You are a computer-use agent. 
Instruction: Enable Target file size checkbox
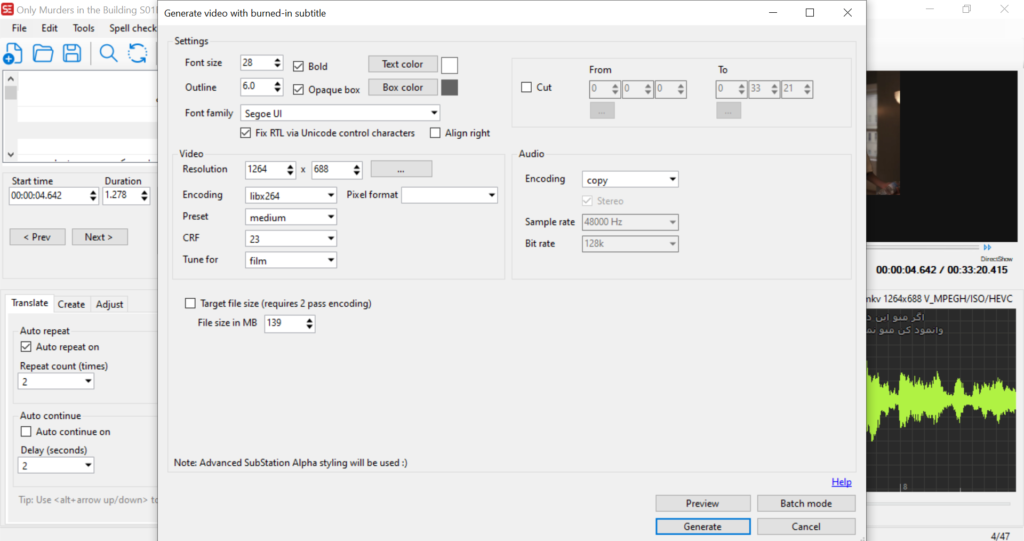[x=191, y=303]
